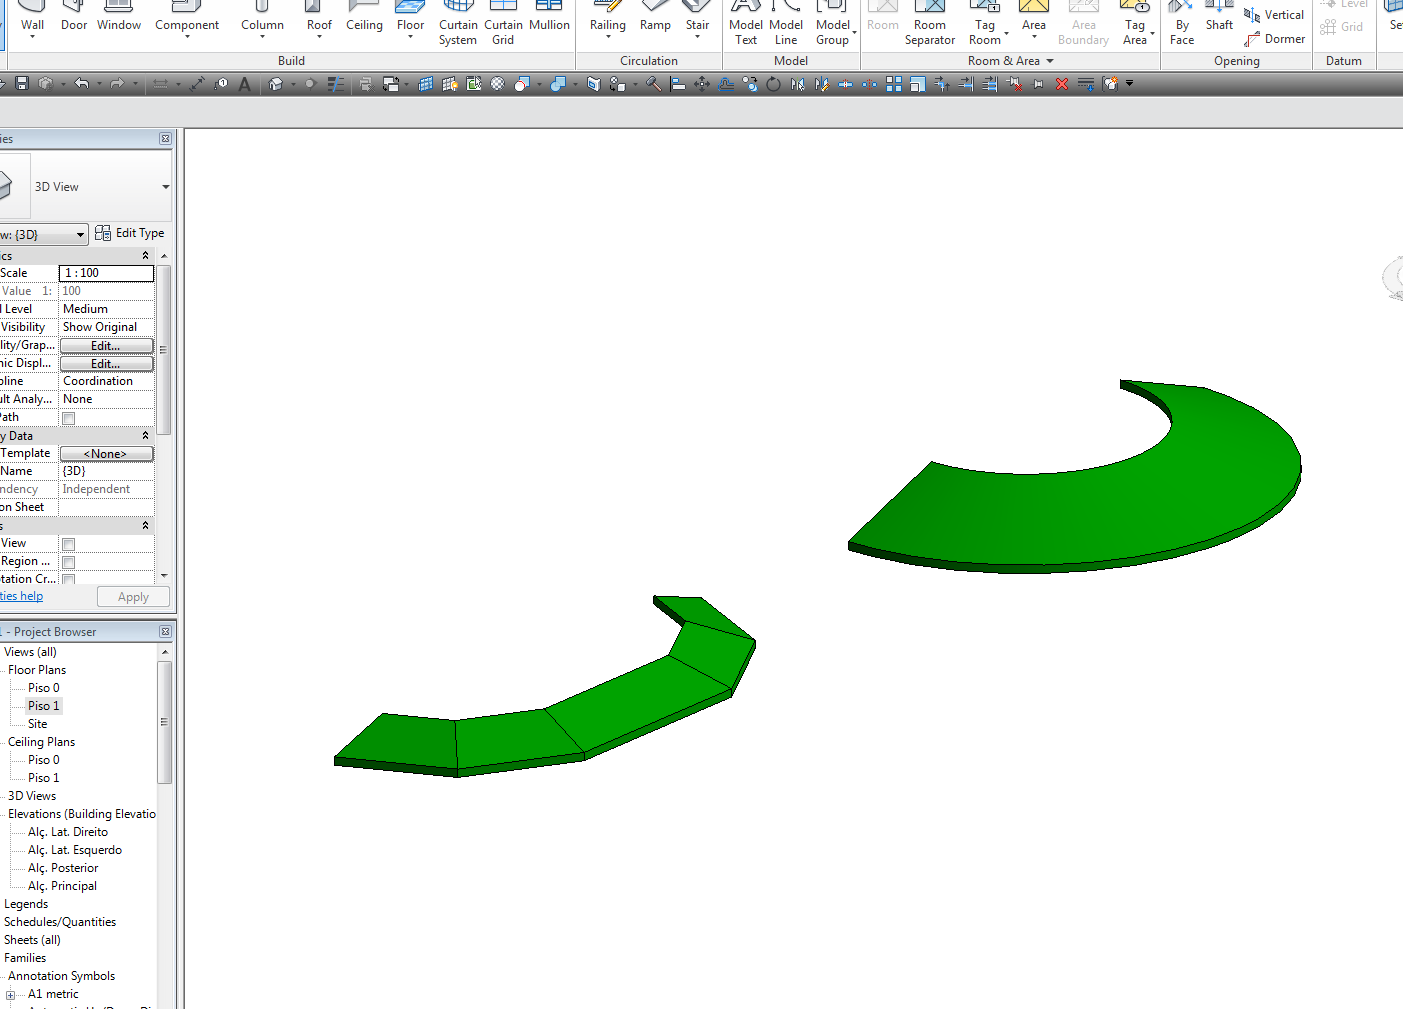Click the Pin element icon
This screenshot has height=1009, width=1403.
1038,84
